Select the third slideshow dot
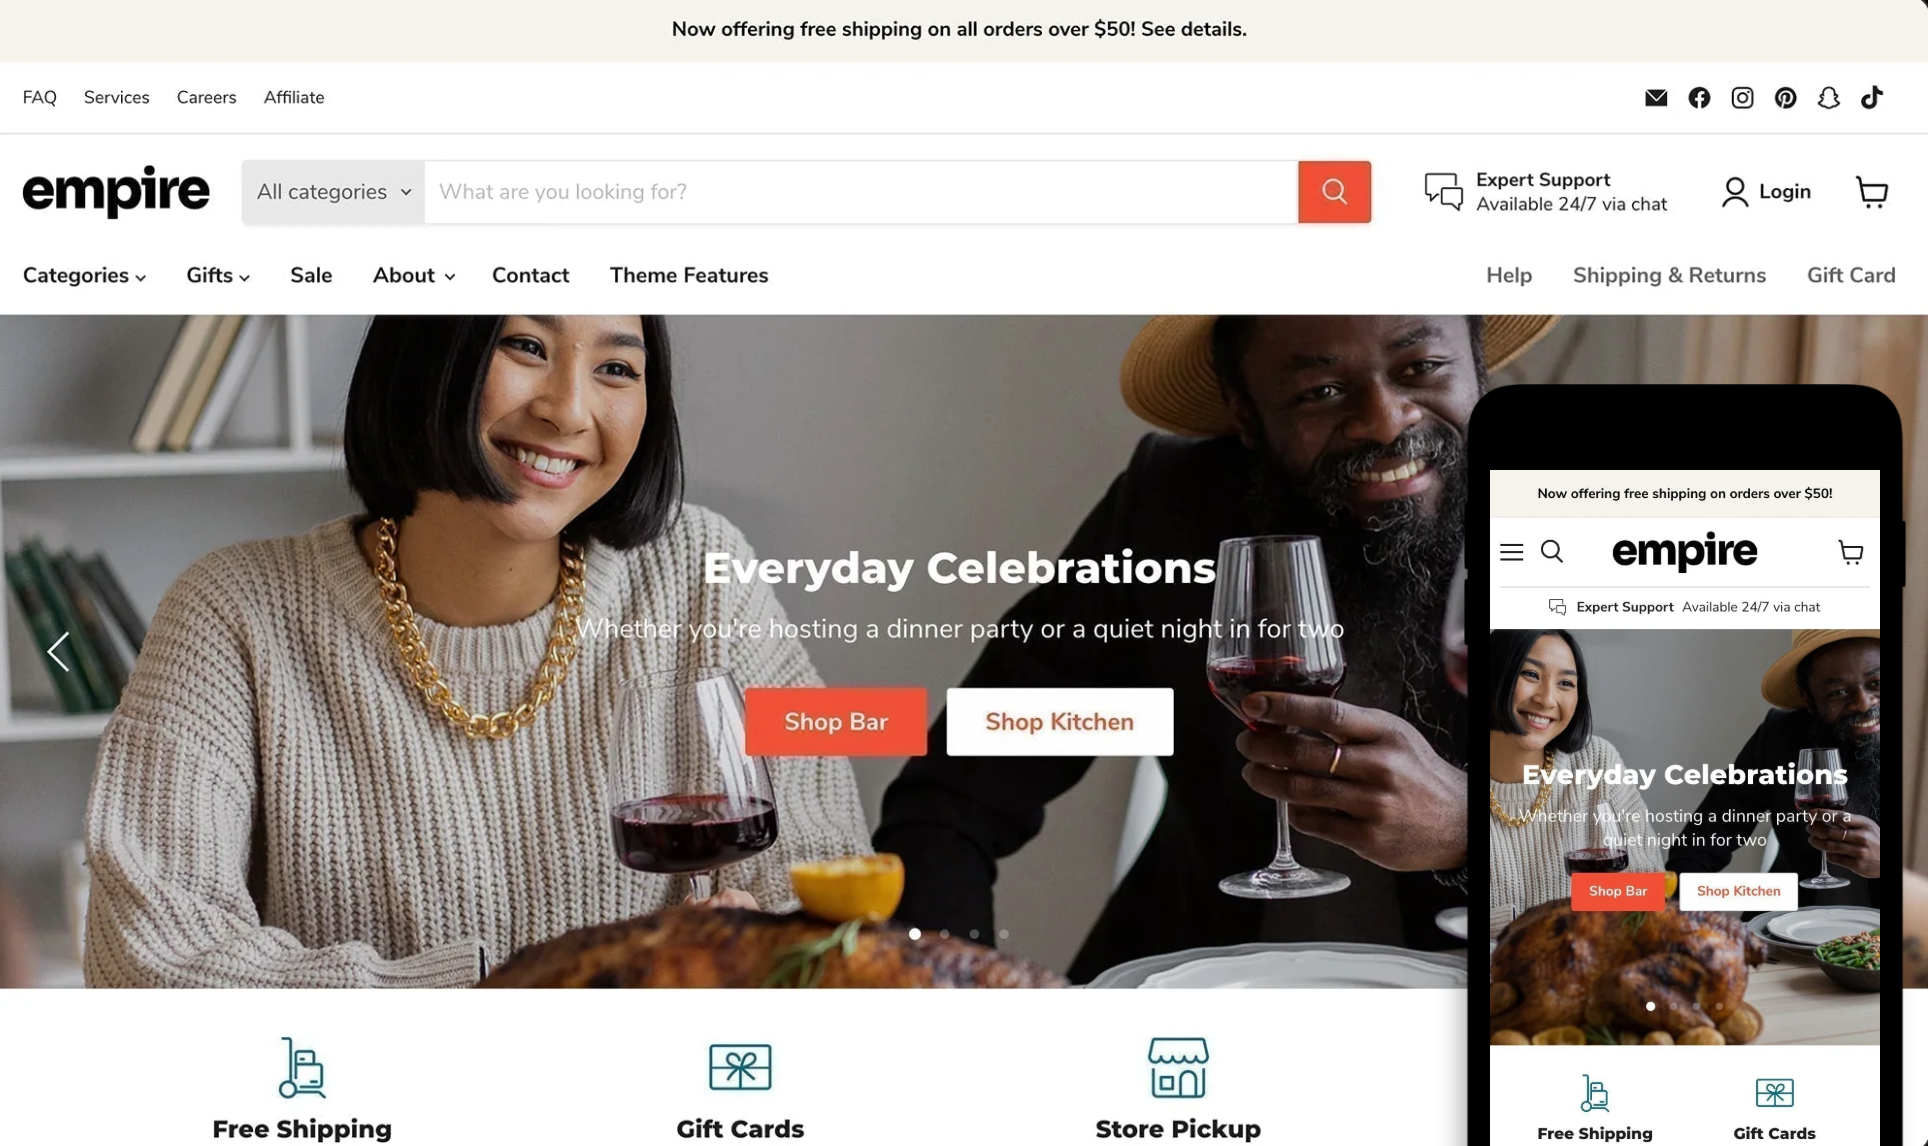 pyautogui.click(x=974, y=934)
